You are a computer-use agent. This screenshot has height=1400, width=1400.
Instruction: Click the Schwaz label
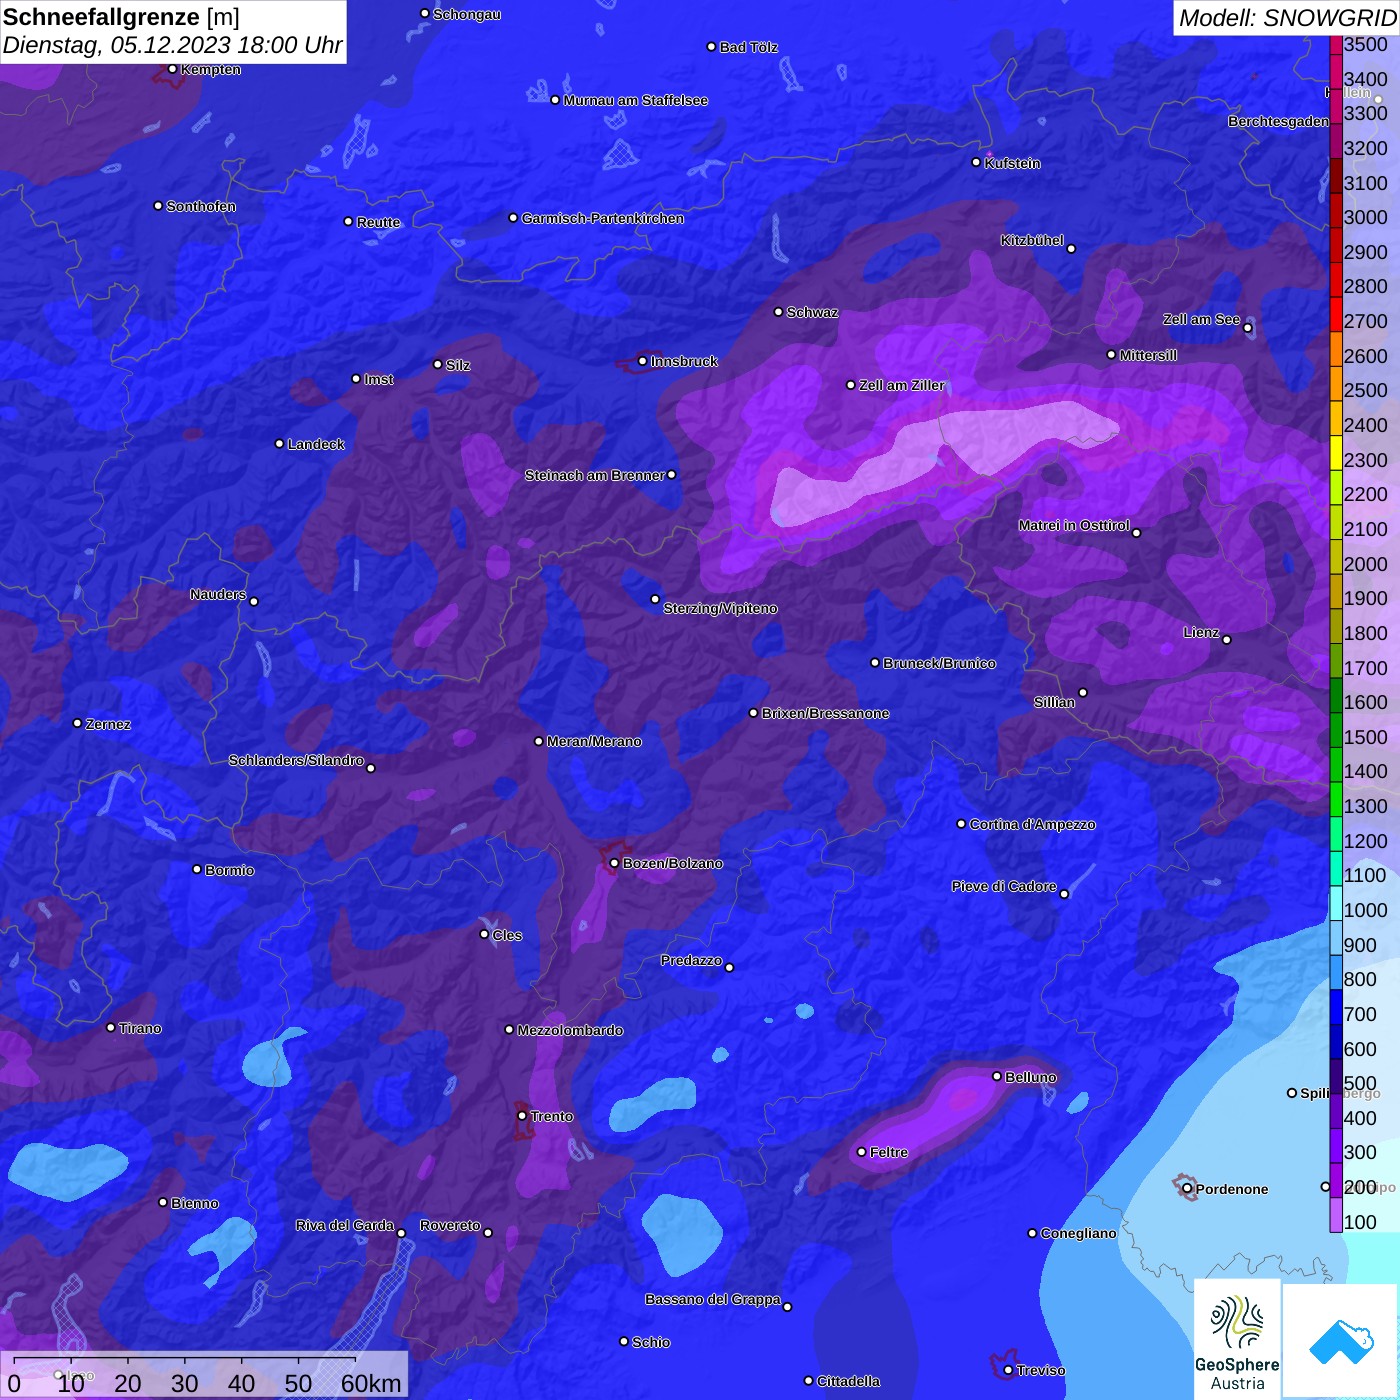click(x=812, y=312)
